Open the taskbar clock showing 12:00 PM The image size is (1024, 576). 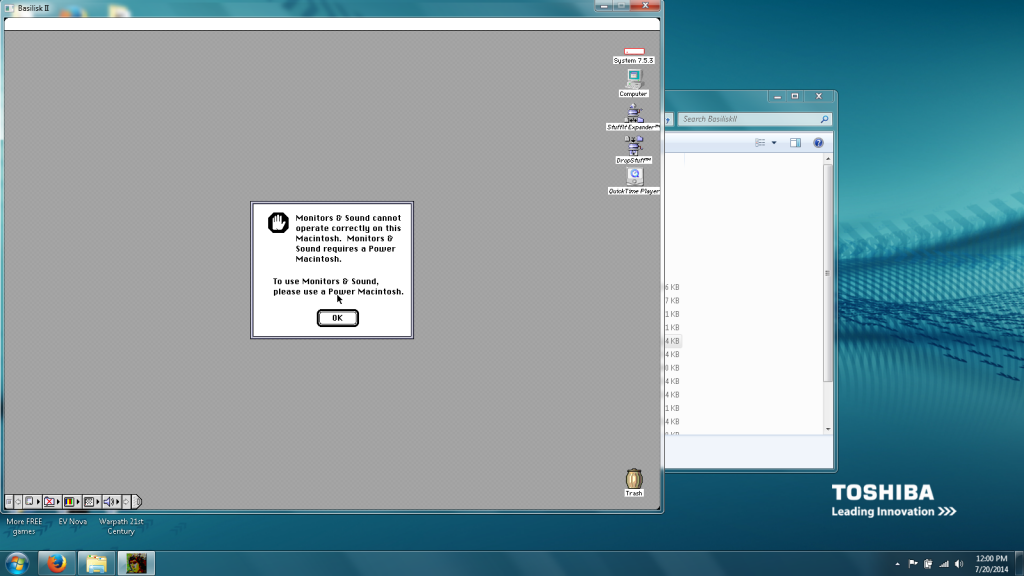(991, 564)
